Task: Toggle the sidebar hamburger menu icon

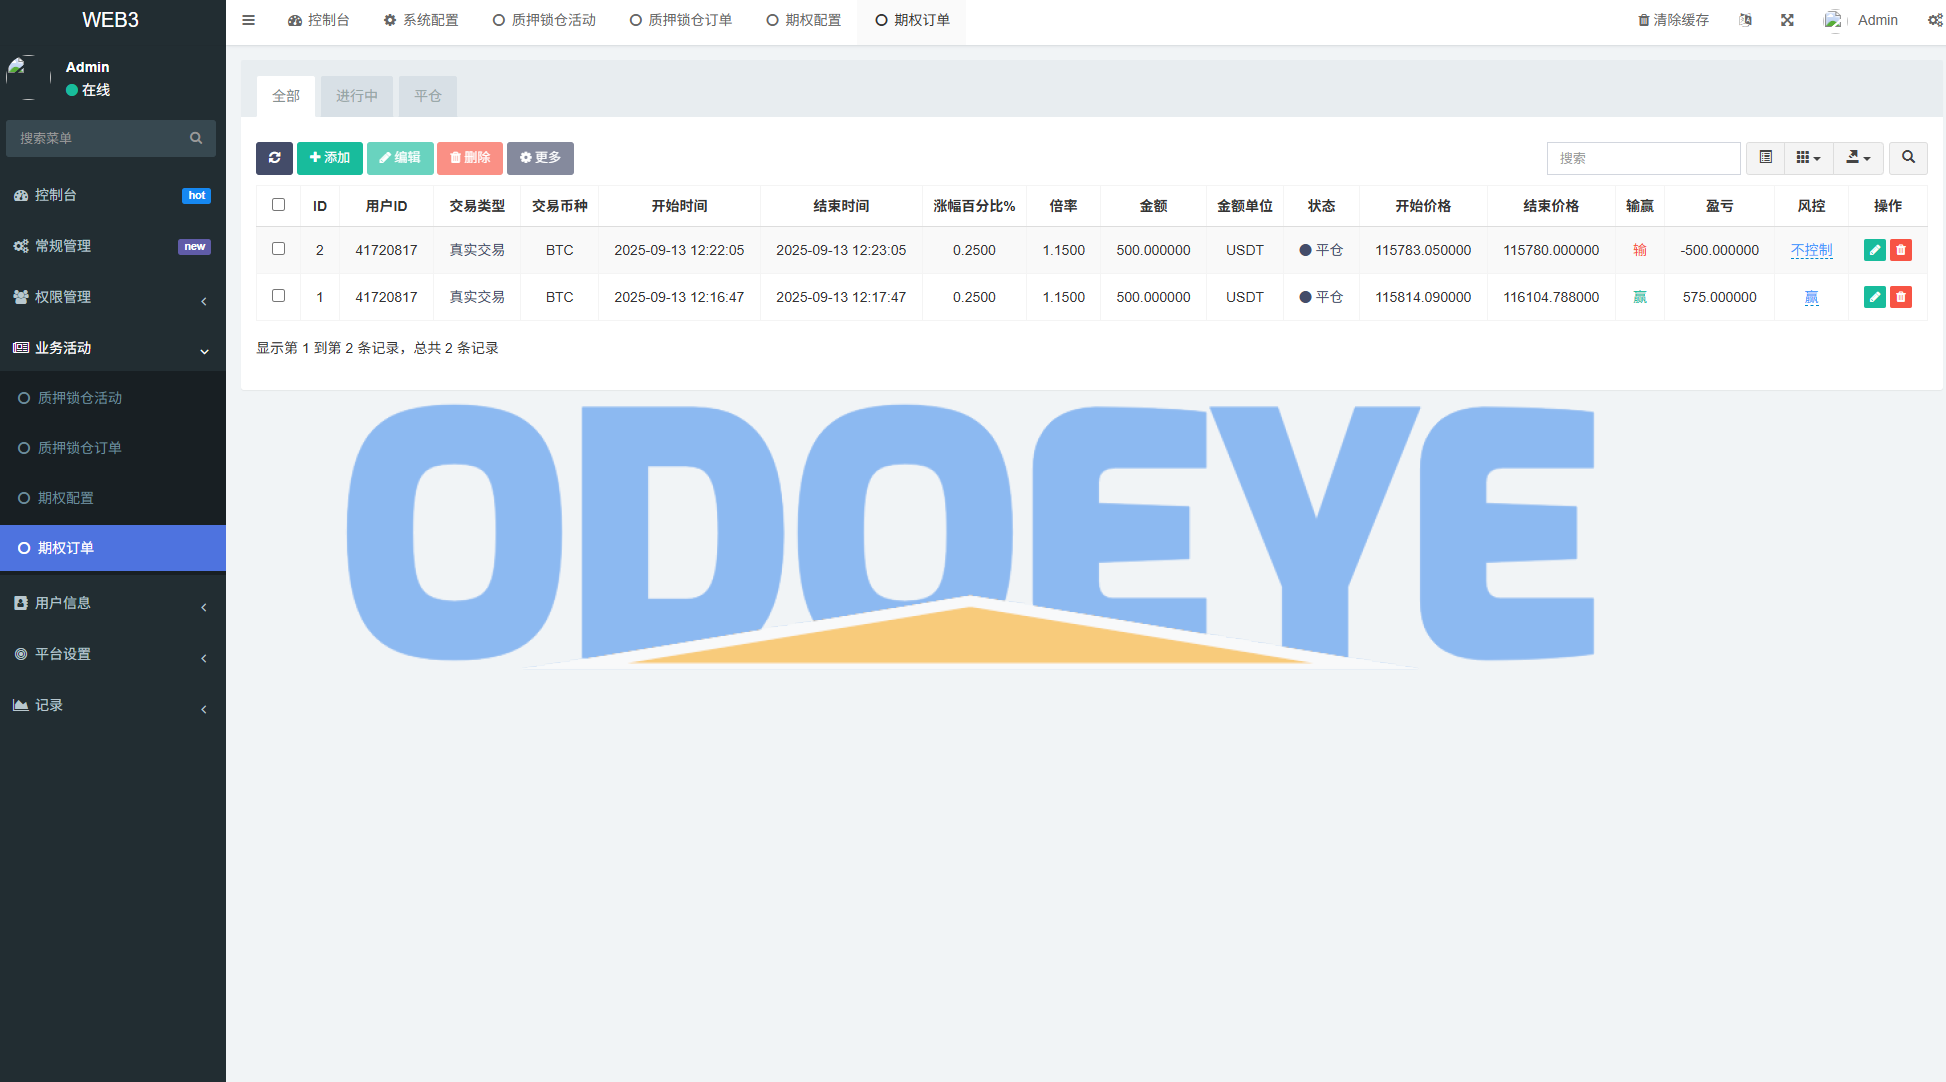Action: coord(248,20)
